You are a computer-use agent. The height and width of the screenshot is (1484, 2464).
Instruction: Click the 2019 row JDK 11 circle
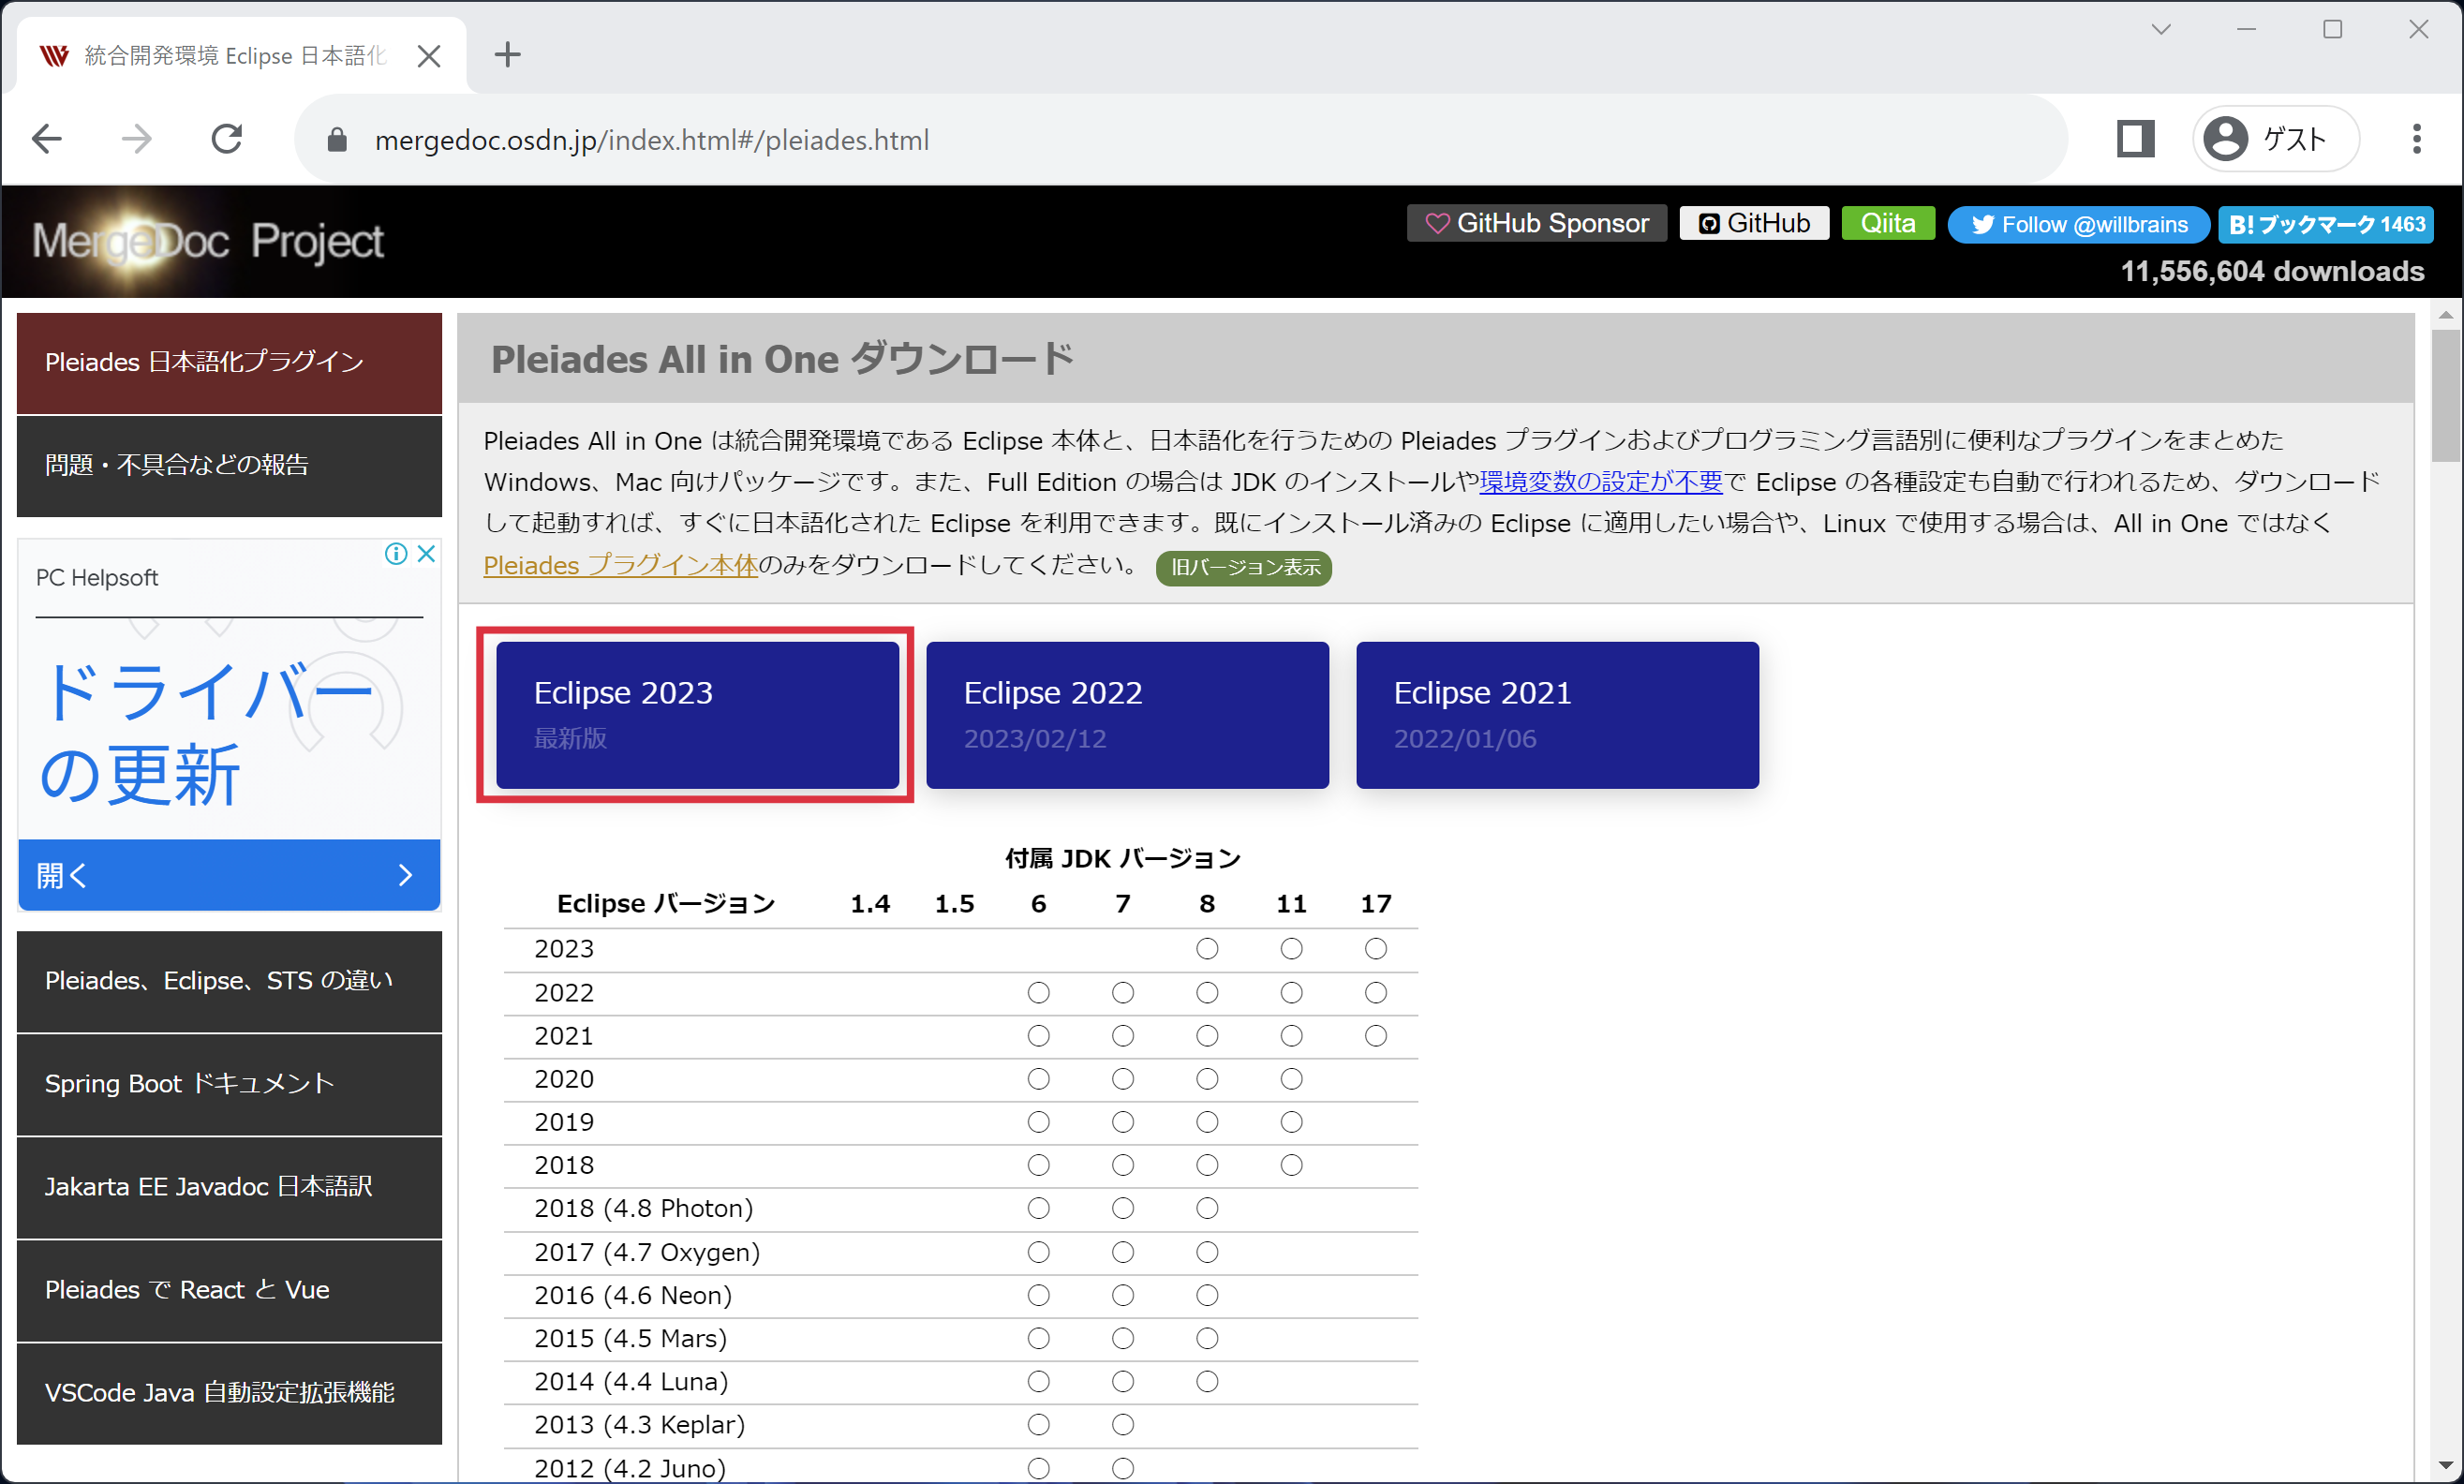1291,1122
